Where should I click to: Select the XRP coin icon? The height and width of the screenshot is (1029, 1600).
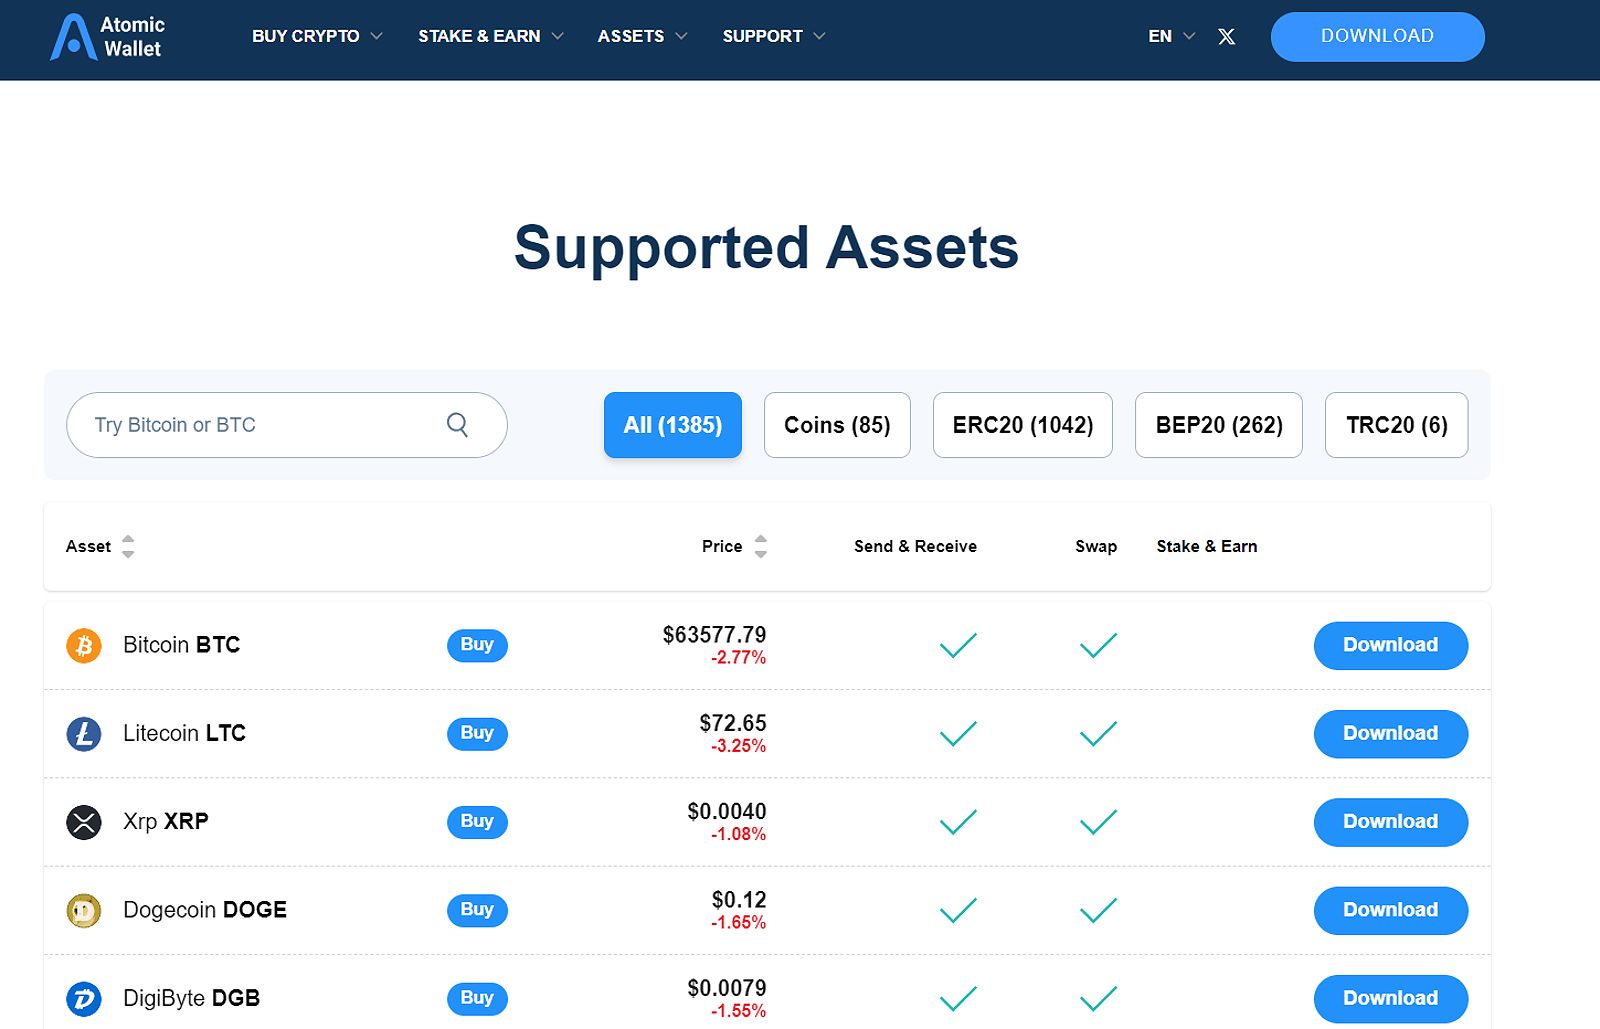(84, 822)
